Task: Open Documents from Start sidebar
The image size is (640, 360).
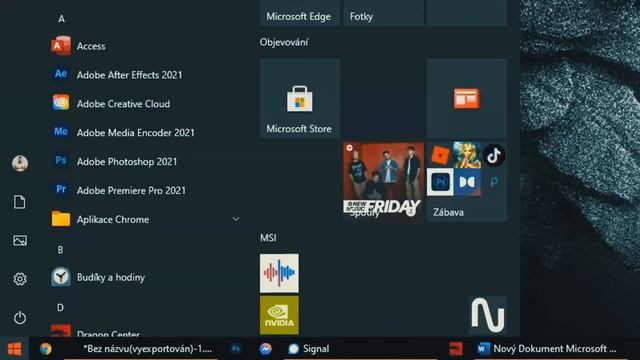Action: point(20,202)
